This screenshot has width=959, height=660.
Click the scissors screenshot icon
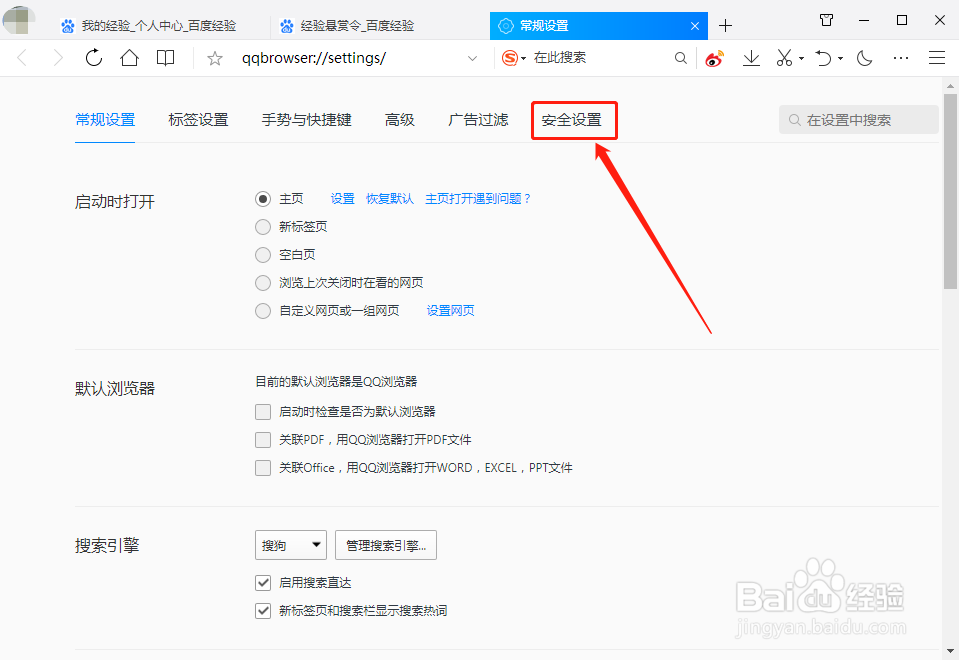pyautogui.click(x=784, y=58)
